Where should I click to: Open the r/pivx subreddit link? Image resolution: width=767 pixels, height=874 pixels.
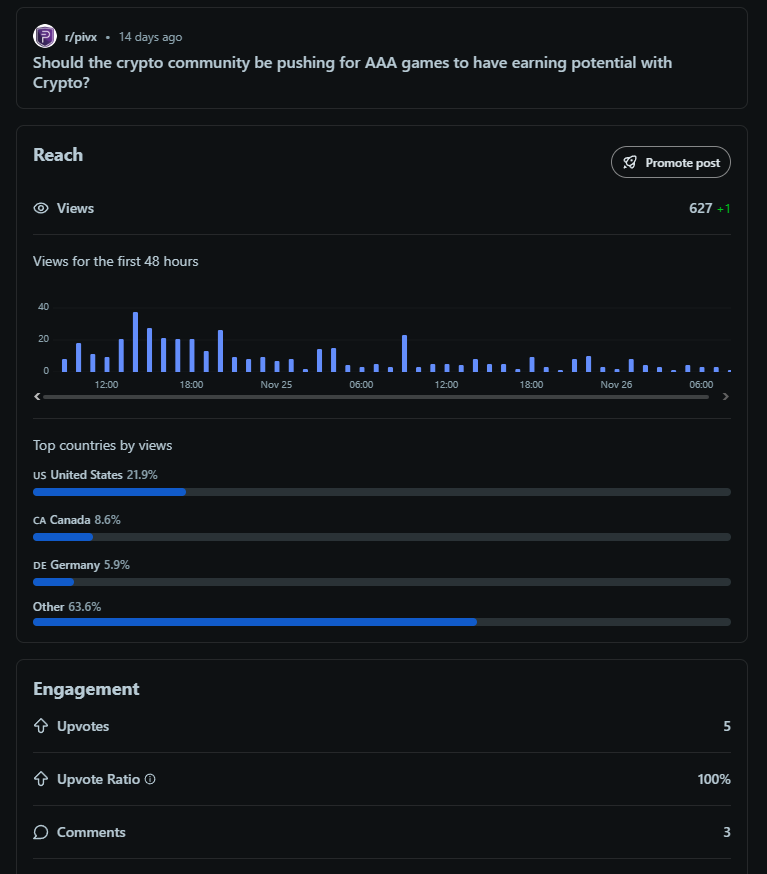pyautogui.click(x=81, y=37)
